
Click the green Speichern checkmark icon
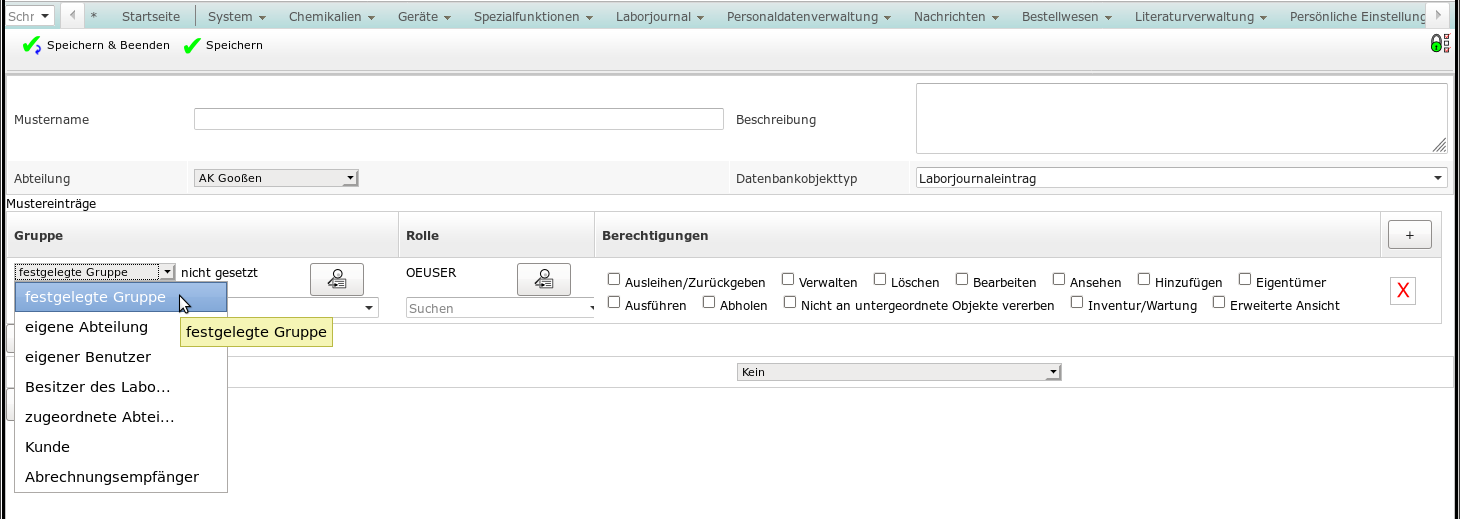pyautogui.click(x=193, y=46)
